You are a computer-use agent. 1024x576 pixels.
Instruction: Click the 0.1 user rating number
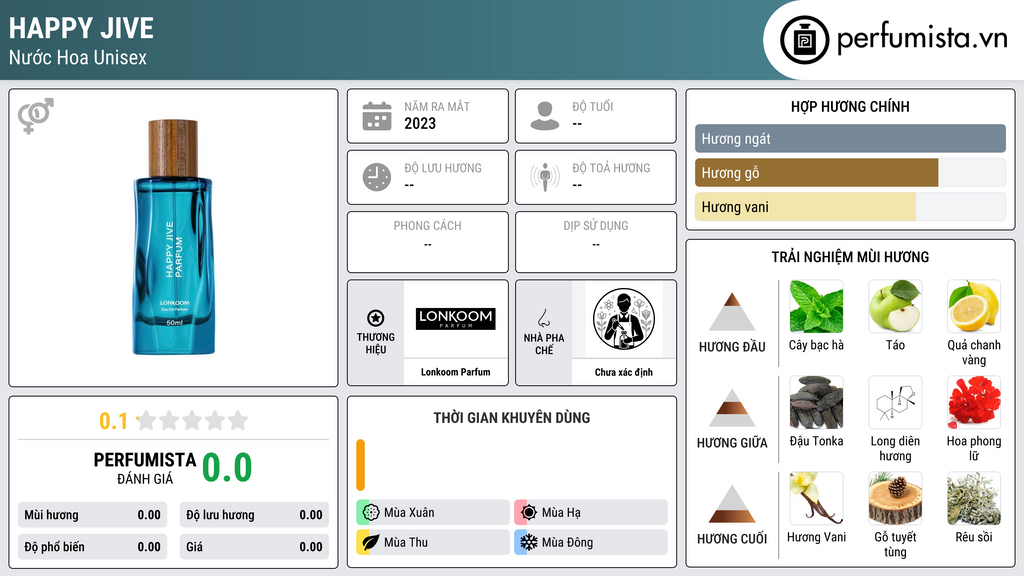(114, 421)
